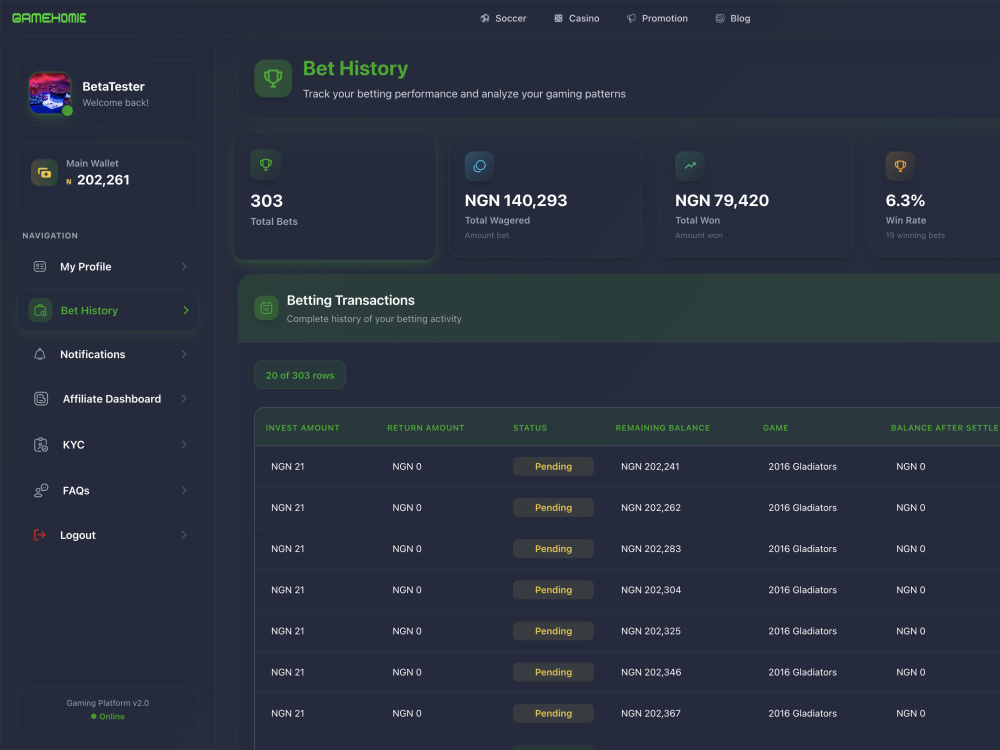The height and width of the screenshot is (750, 1000).
Task: Click the Status column header
Action: [x=530, y=428]
